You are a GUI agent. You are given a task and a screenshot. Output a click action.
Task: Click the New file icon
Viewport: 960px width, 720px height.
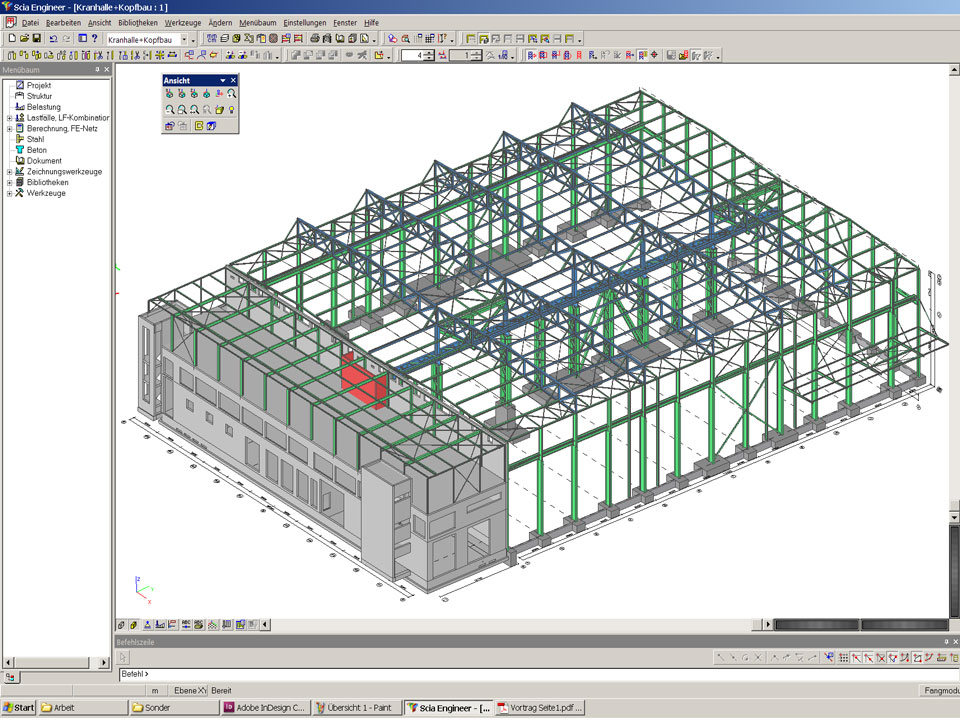[x=11, y=38]
